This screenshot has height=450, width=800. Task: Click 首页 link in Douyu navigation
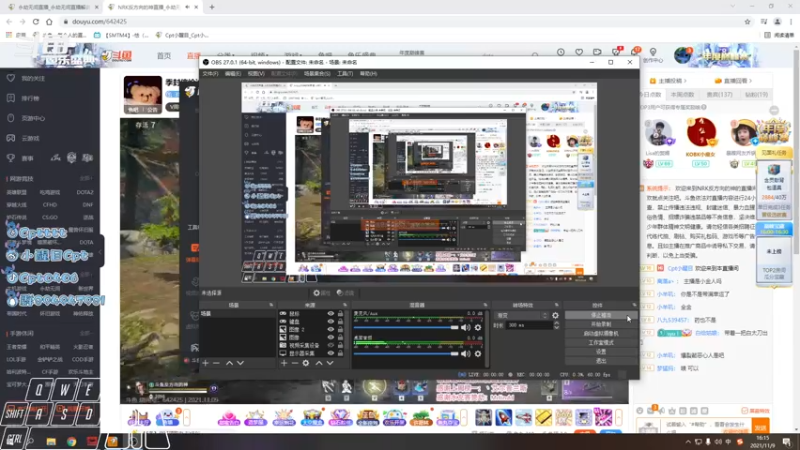click(x=164, y=56)
